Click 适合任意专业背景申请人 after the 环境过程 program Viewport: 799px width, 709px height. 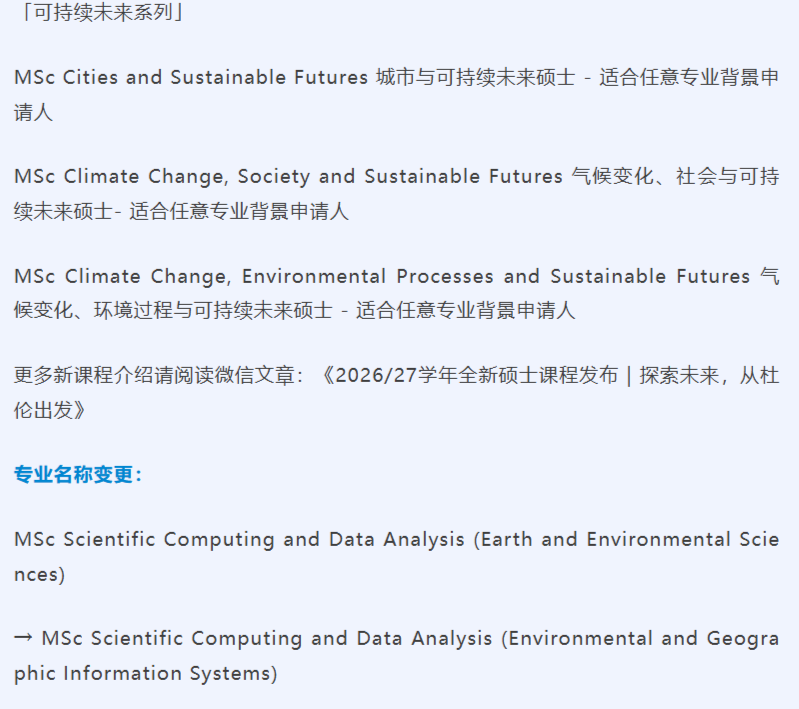[465, 310]
